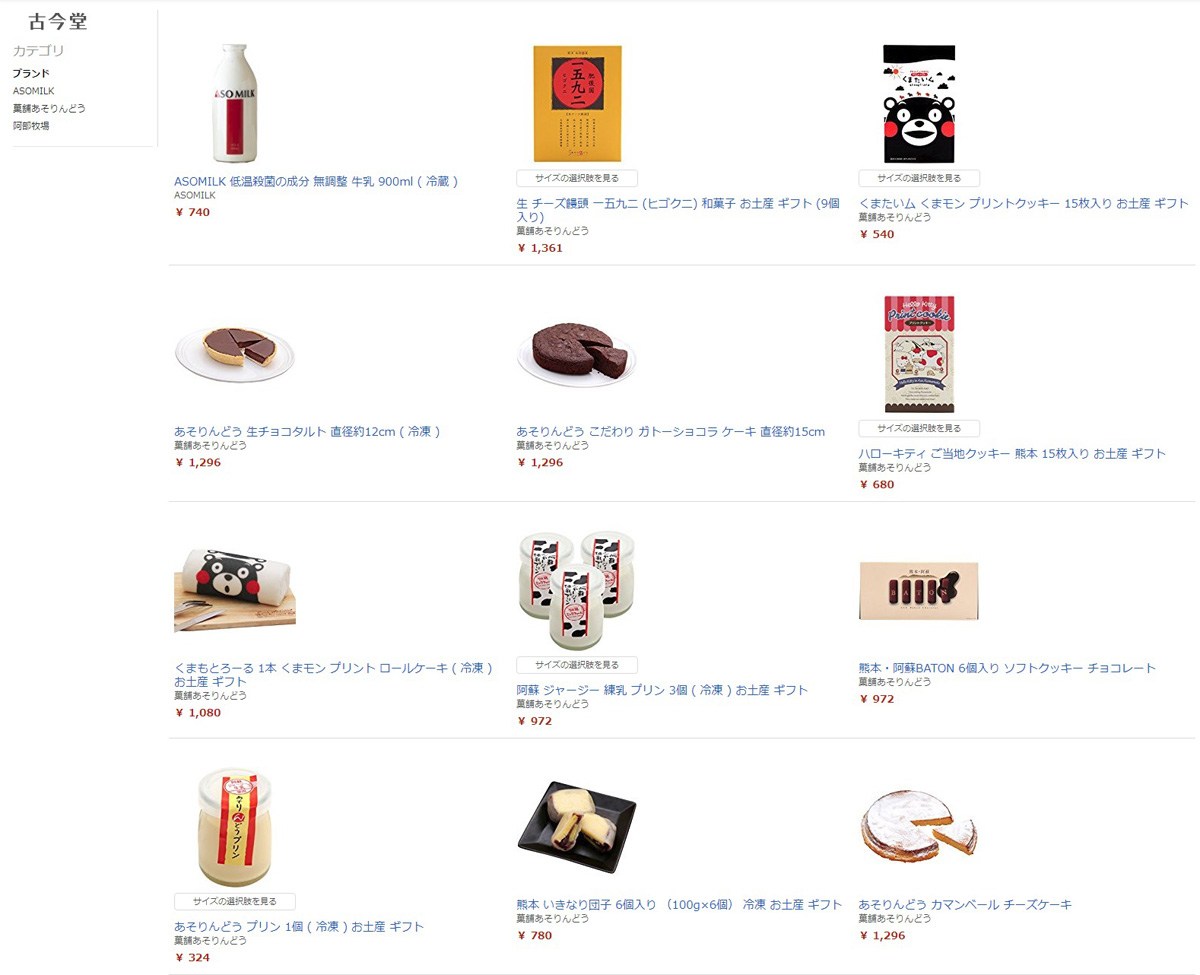
Task: View size options for Jersey milk pudding
Action: [577, 665]
